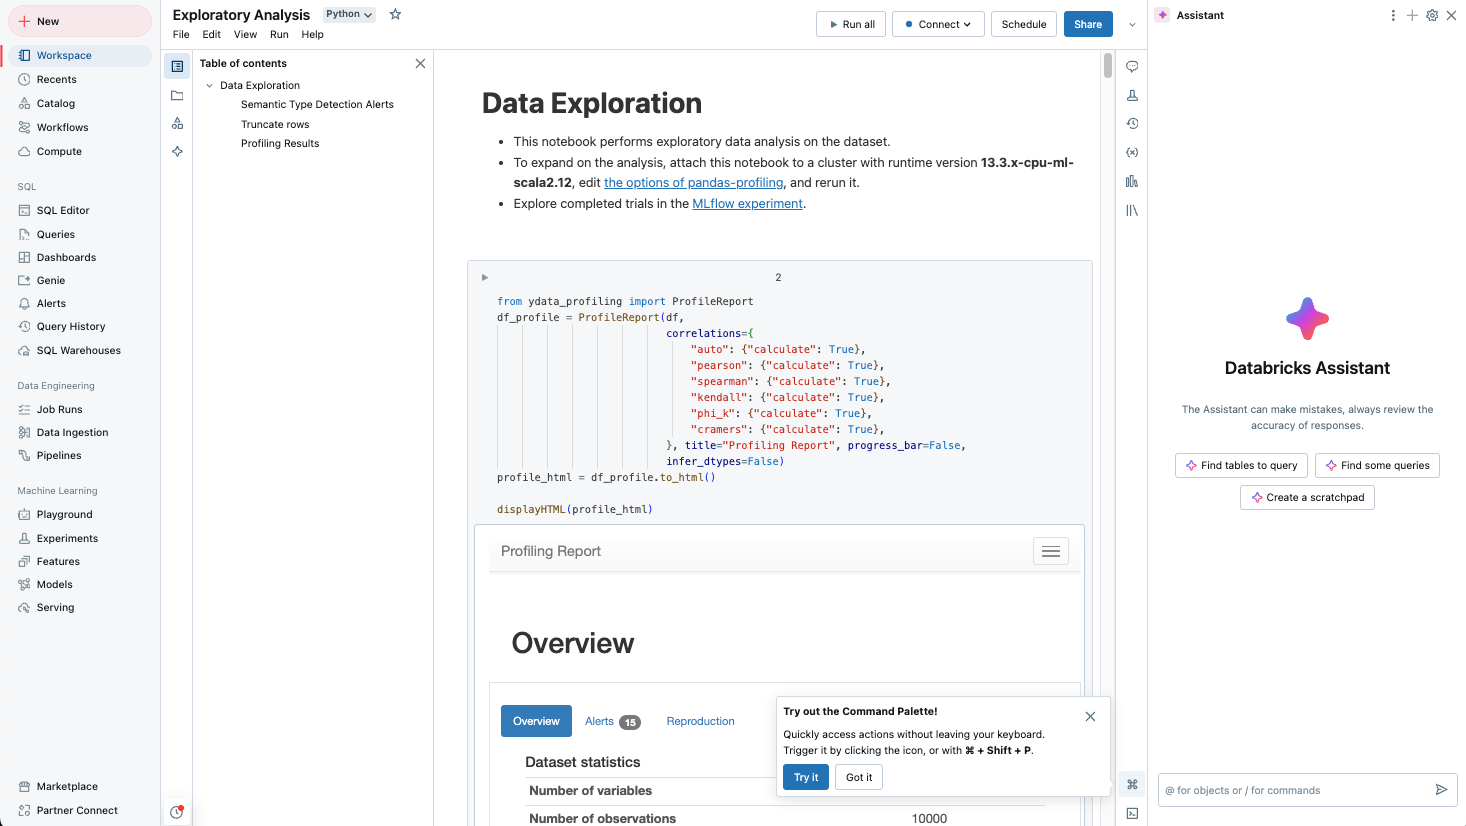Open the Python language dropdown
This screenshot has height=826, width=1466.
point(349,14)
